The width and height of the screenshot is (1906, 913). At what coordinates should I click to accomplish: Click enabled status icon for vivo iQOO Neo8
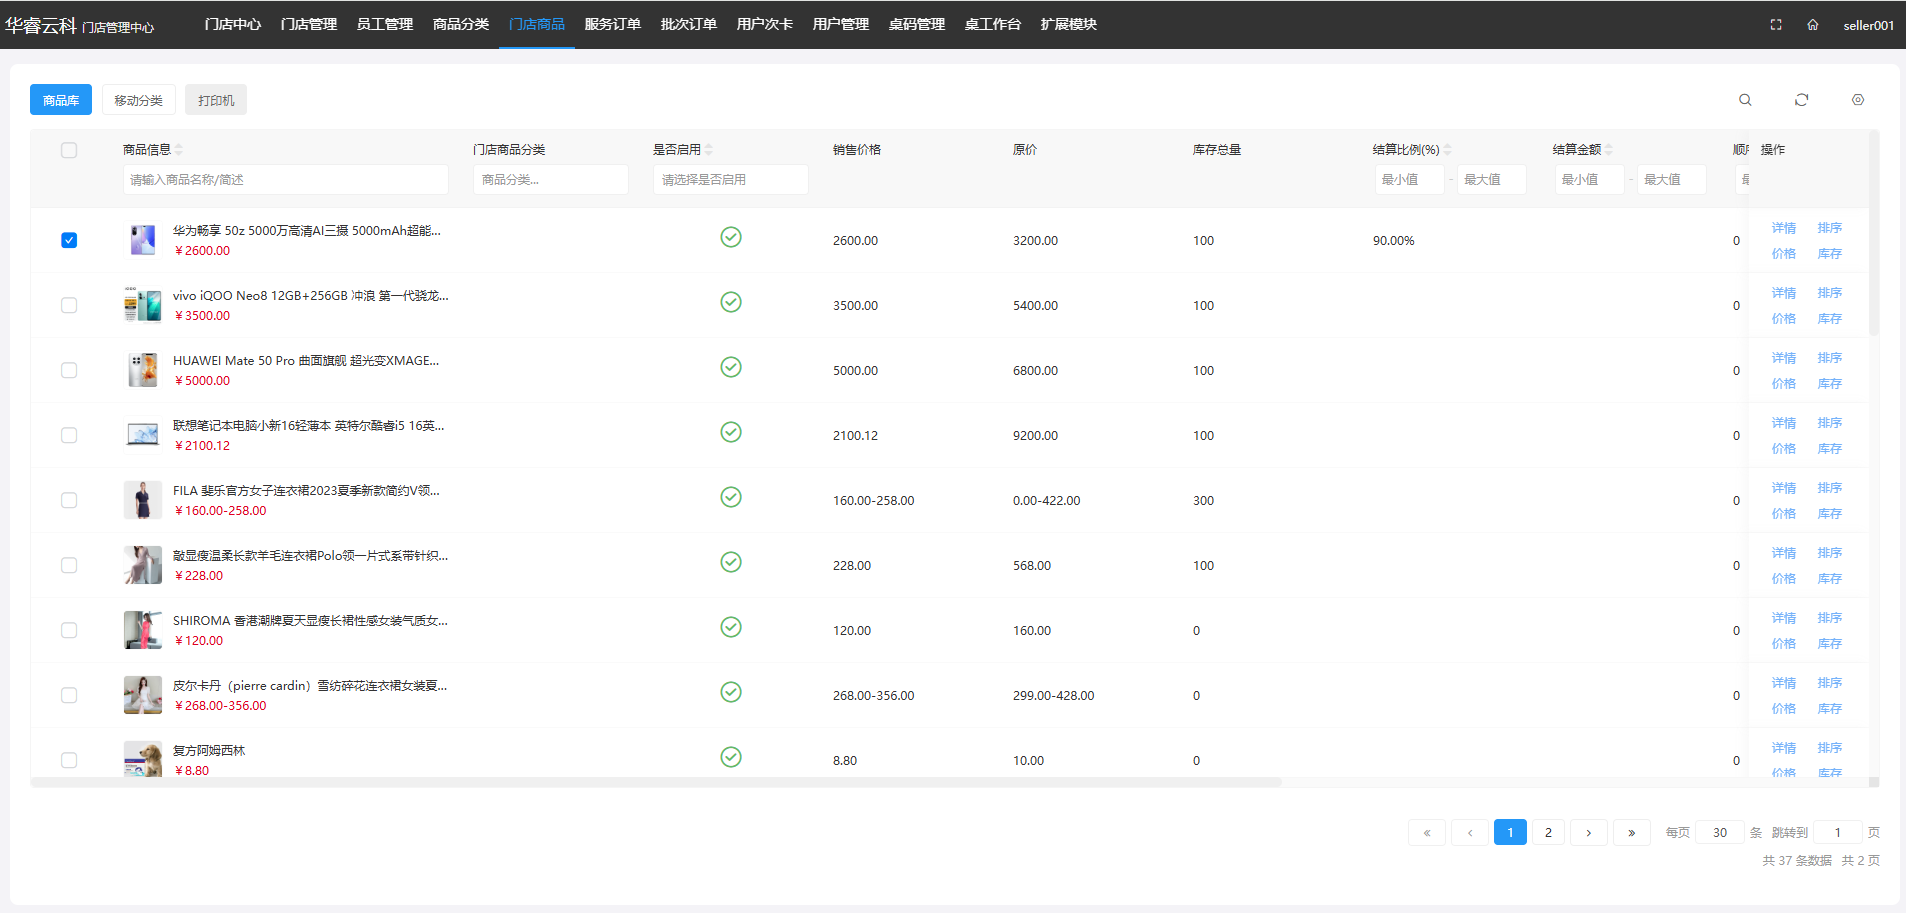731,302
